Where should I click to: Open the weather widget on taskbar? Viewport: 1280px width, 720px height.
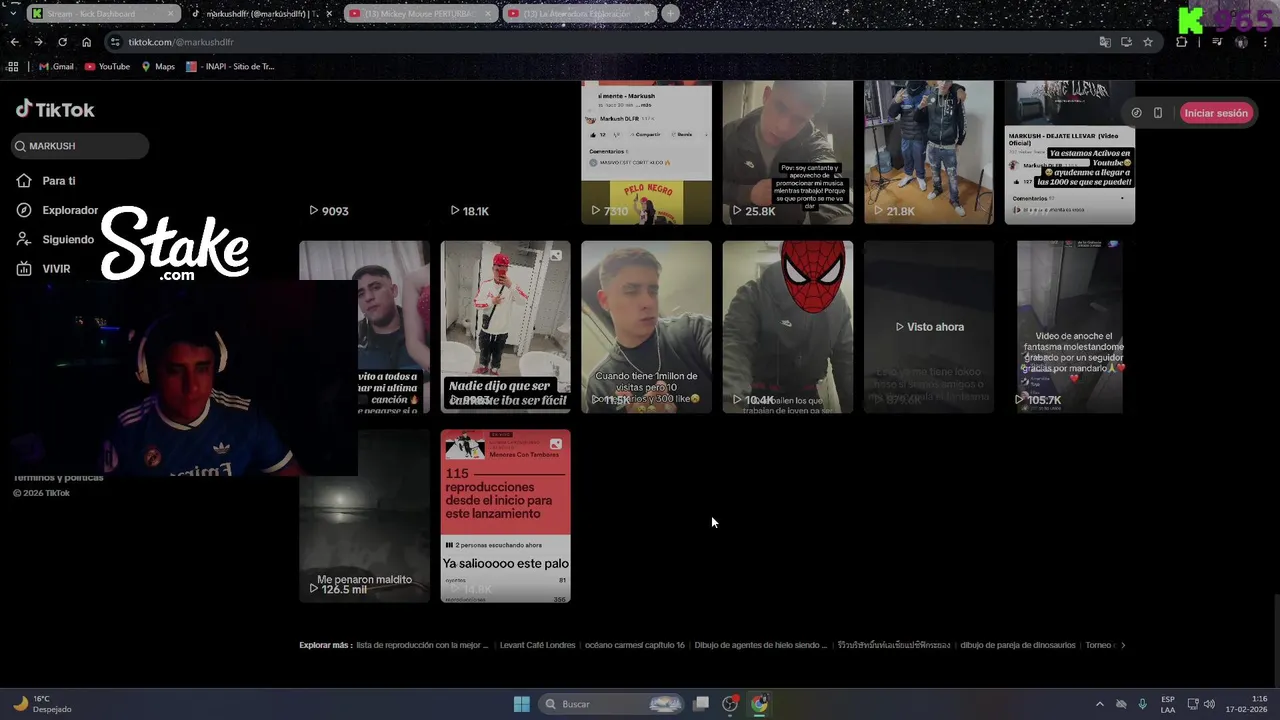pos(42,704)
